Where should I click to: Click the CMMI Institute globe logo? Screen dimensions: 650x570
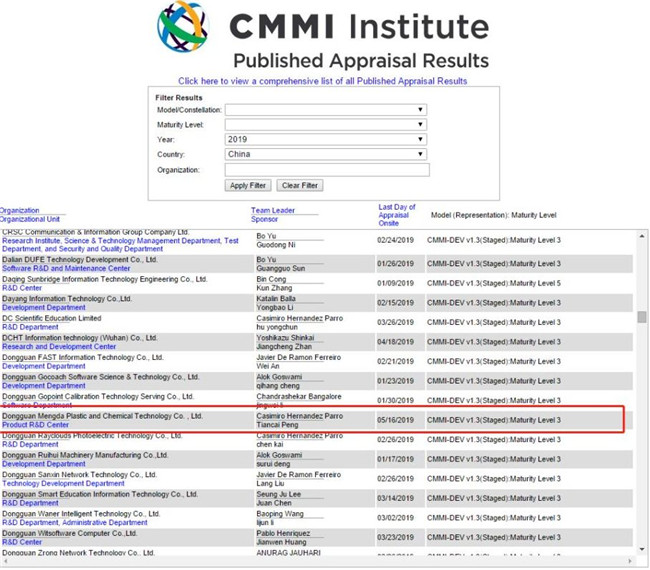coord(182,26)
